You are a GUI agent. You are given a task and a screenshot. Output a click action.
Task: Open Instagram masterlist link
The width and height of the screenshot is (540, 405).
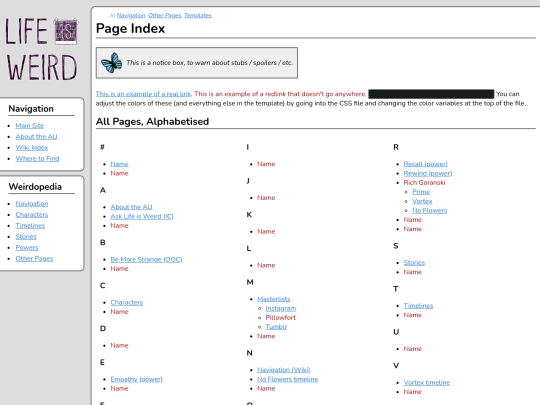281,309
